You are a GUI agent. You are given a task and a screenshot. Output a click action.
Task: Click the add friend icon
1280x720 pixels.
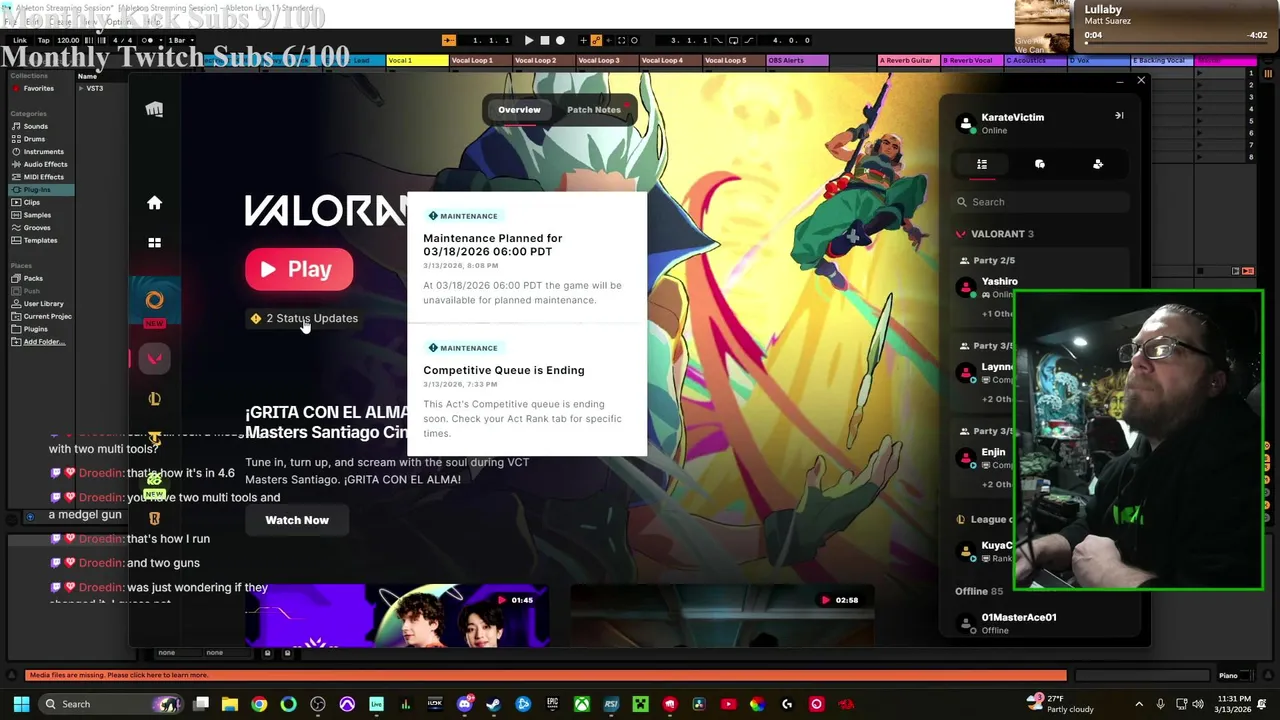(x=1098, y=164)
